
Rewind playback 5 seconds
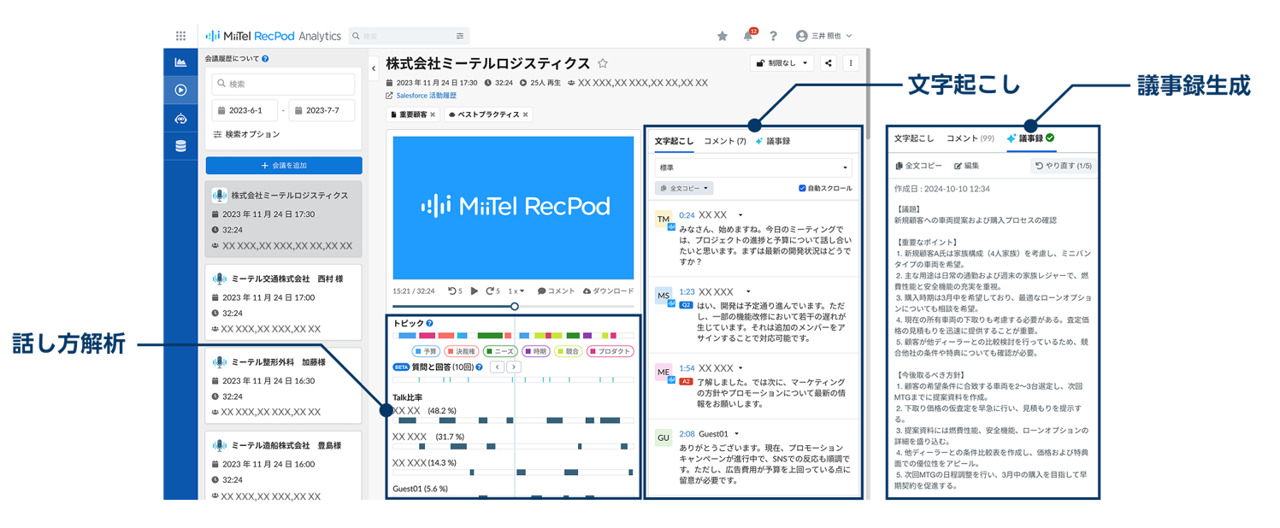455,291
